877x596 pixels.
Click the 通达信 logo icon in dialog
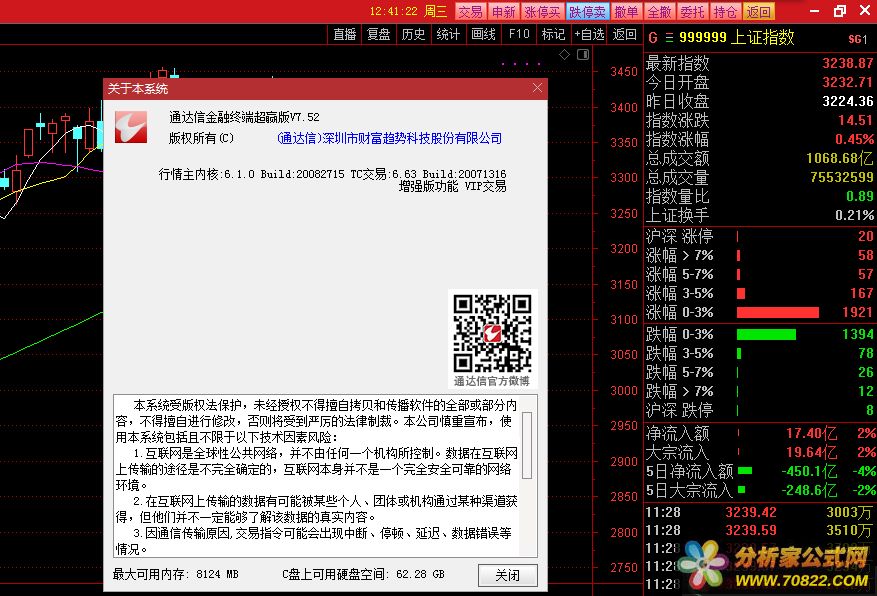click(131, 127)
